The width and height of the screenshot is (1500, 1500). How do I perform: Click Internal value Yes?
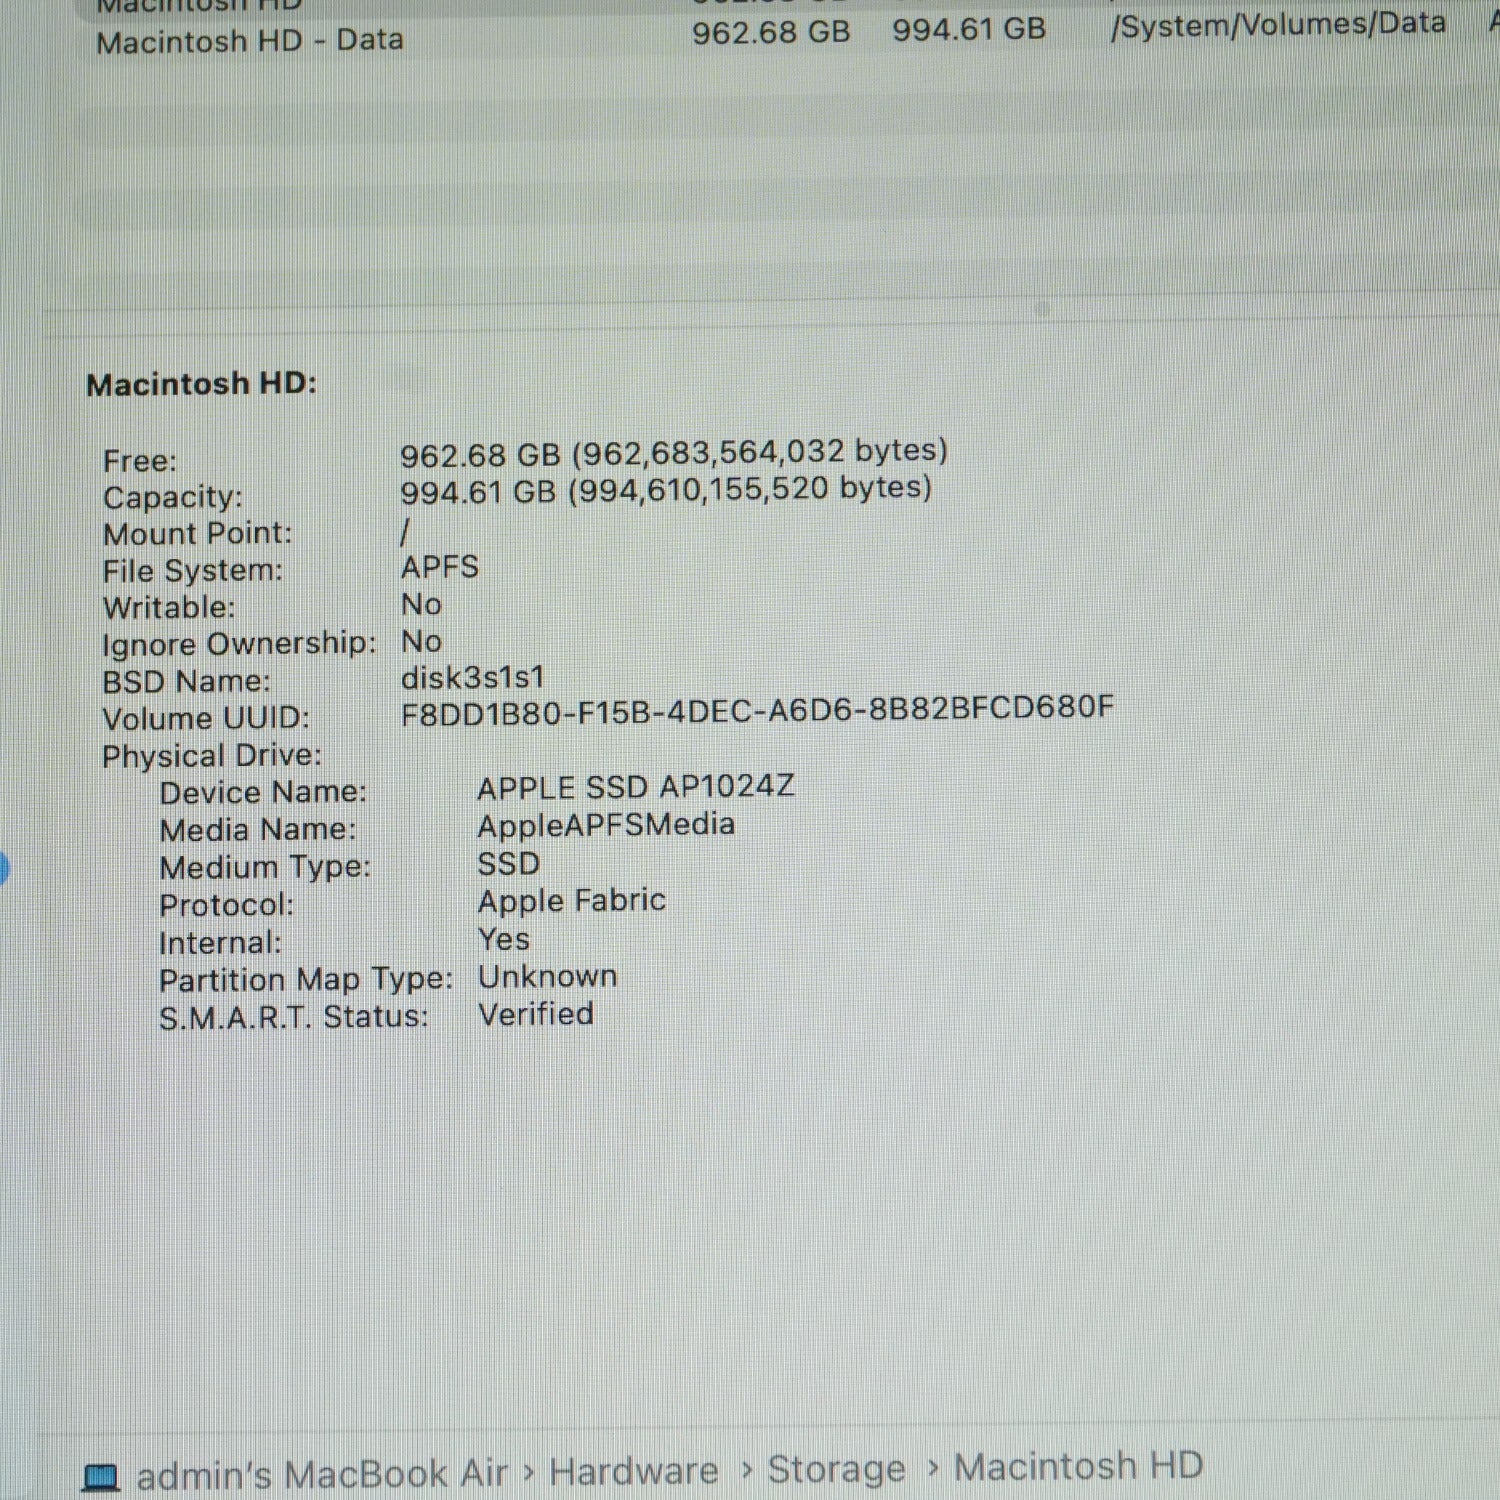click(x=504, y=940)
